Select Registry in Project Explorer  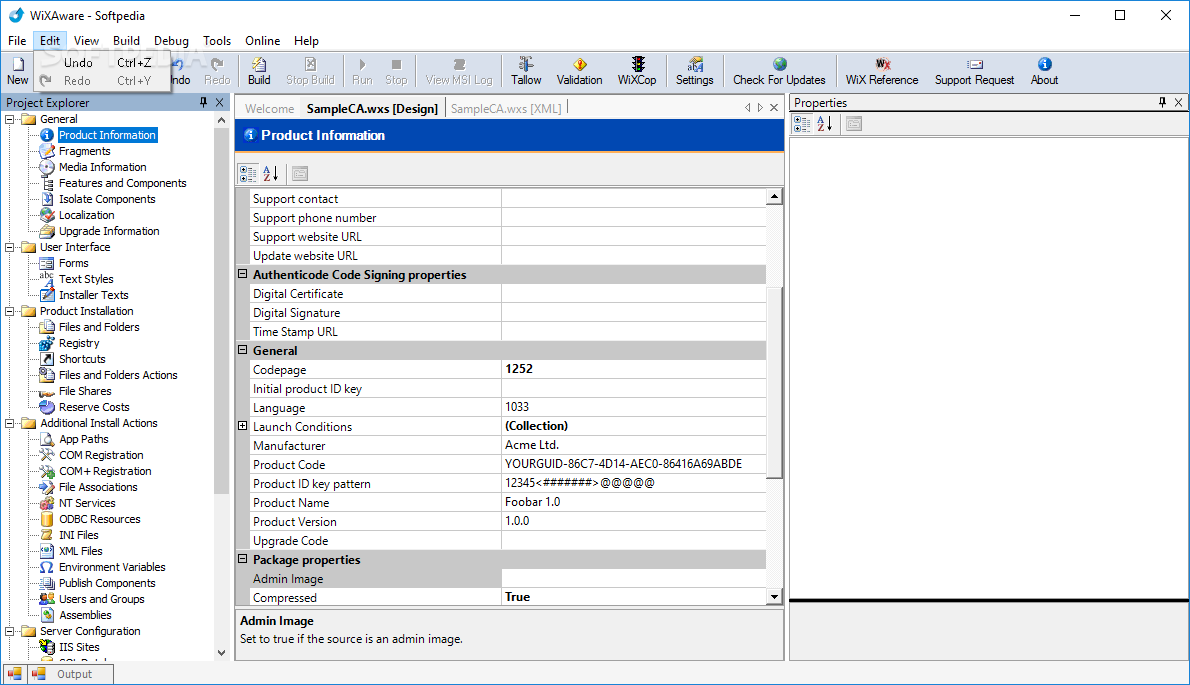coord(79,343)
